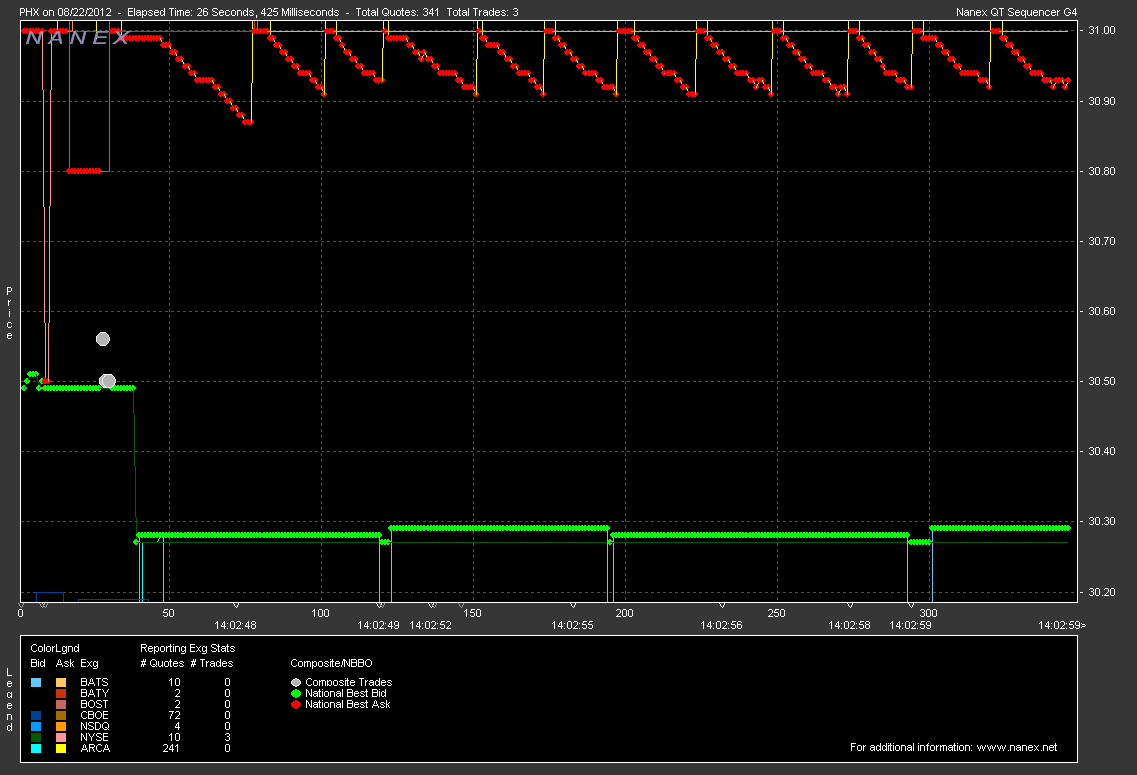Image resolution: width=1137 pixels, height=775 pixels.
Task: Click the ARCA quote count '241'
Action: click(x=171, y=748)
